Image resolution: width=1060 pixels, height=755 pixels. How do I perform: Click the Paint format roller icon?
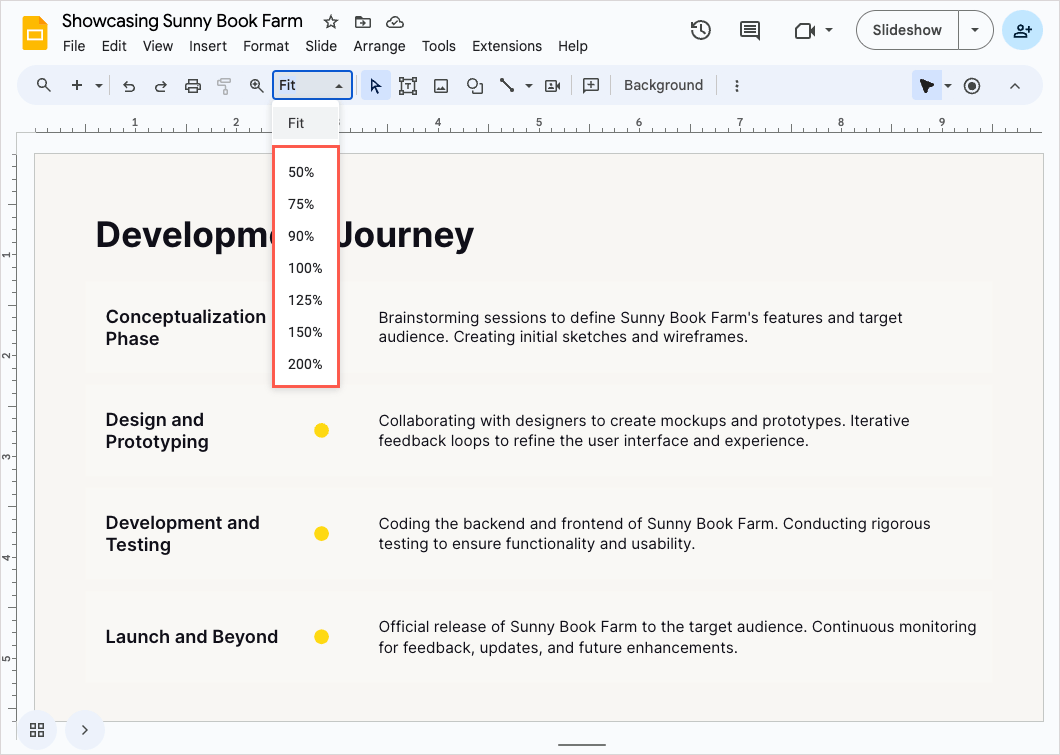click(224, 86)
